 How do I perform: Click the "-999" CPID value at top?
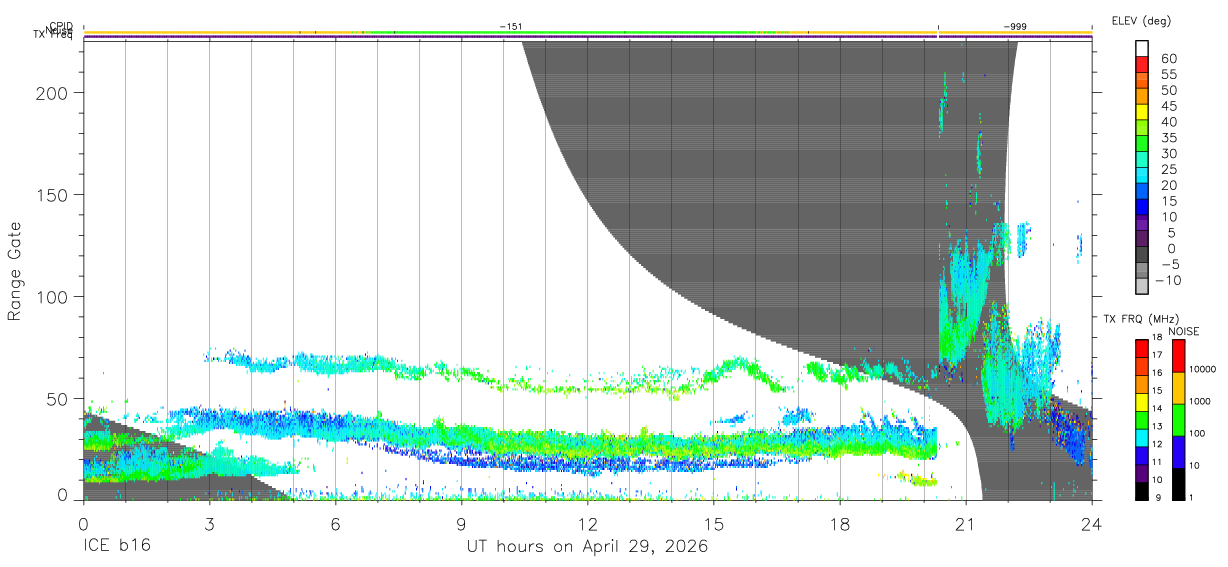pyautogui.click(x=1014, y=27)
